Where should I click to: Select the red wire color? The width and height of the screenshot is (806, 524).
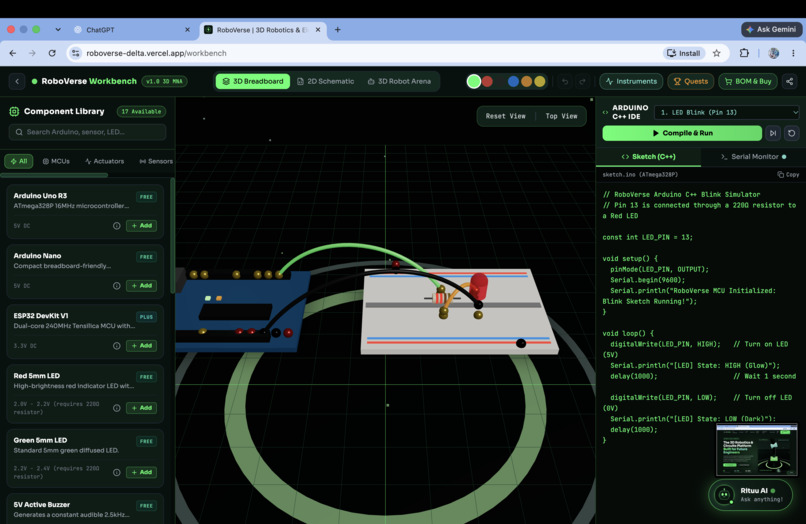[x=487, y=81]
